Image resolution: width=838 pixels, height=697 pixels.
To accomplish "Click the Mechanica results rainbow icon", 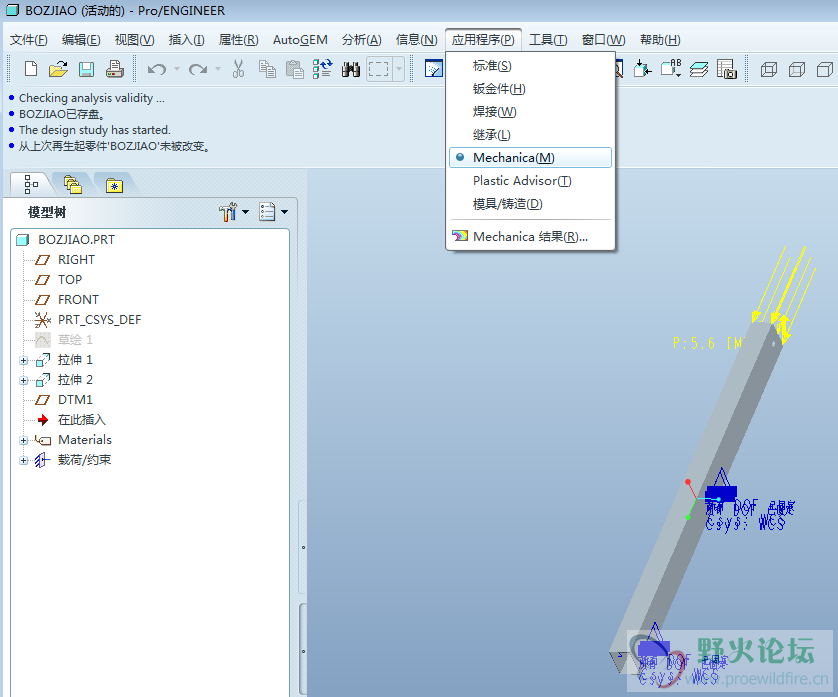I will coord(460,236).
